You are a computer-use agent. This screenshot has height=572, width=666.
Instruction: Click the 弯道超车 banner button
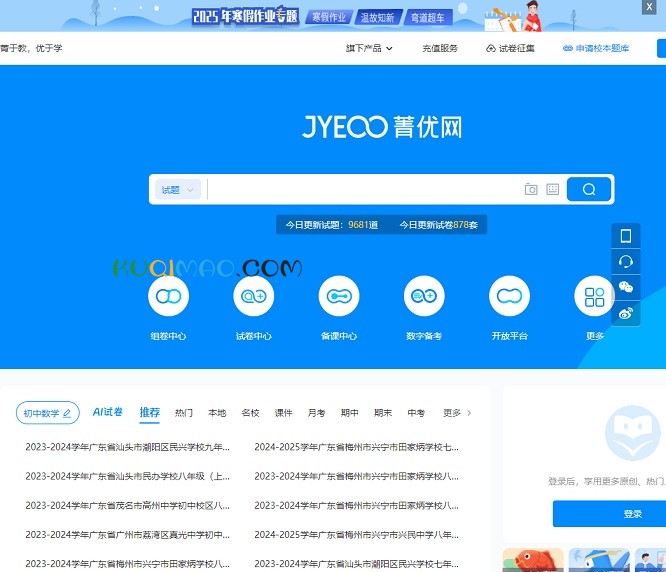click(427, 17)
